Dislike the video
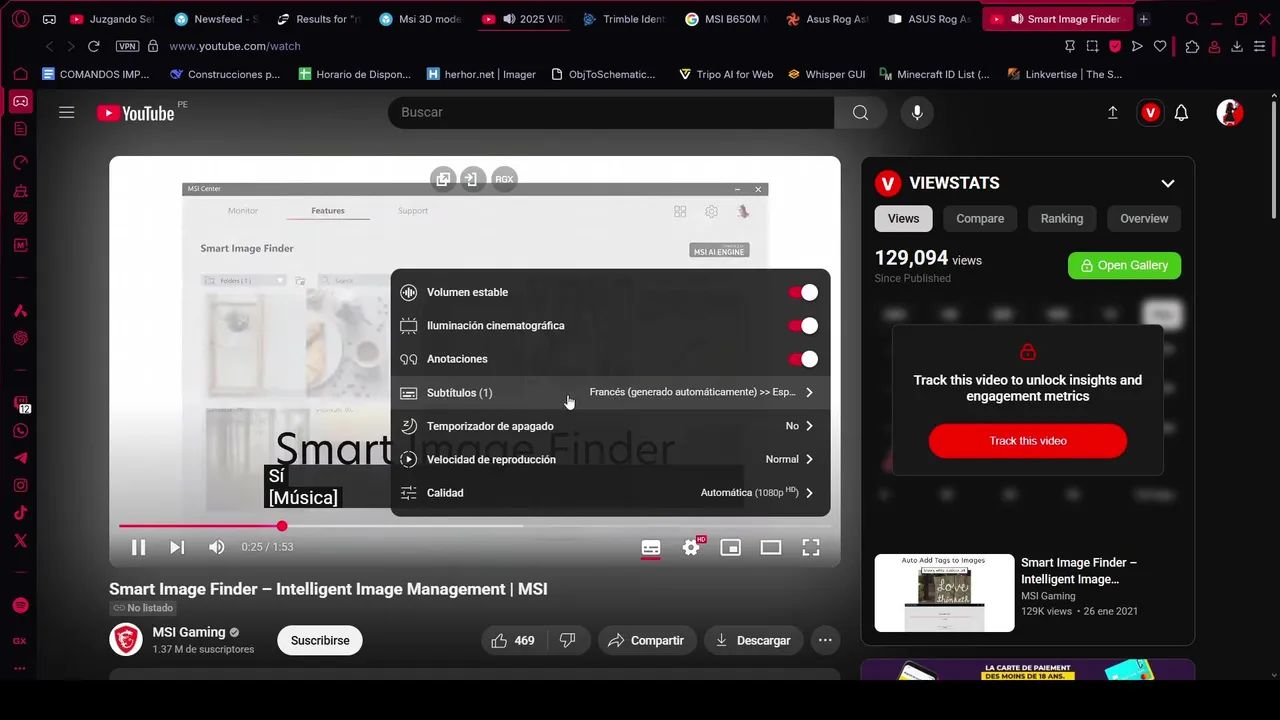This screenshot has width=1280, height=720. click(567, 640)
